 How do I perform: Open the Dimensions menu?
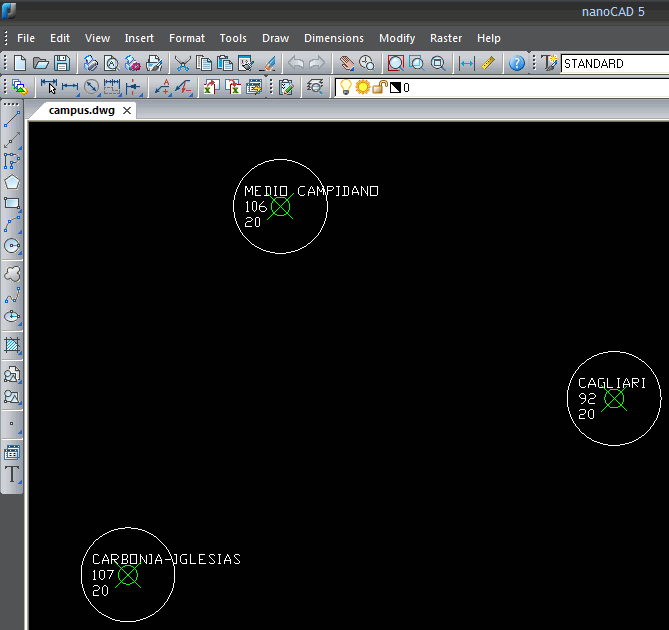pyautogui.click(x=333, y=38)
